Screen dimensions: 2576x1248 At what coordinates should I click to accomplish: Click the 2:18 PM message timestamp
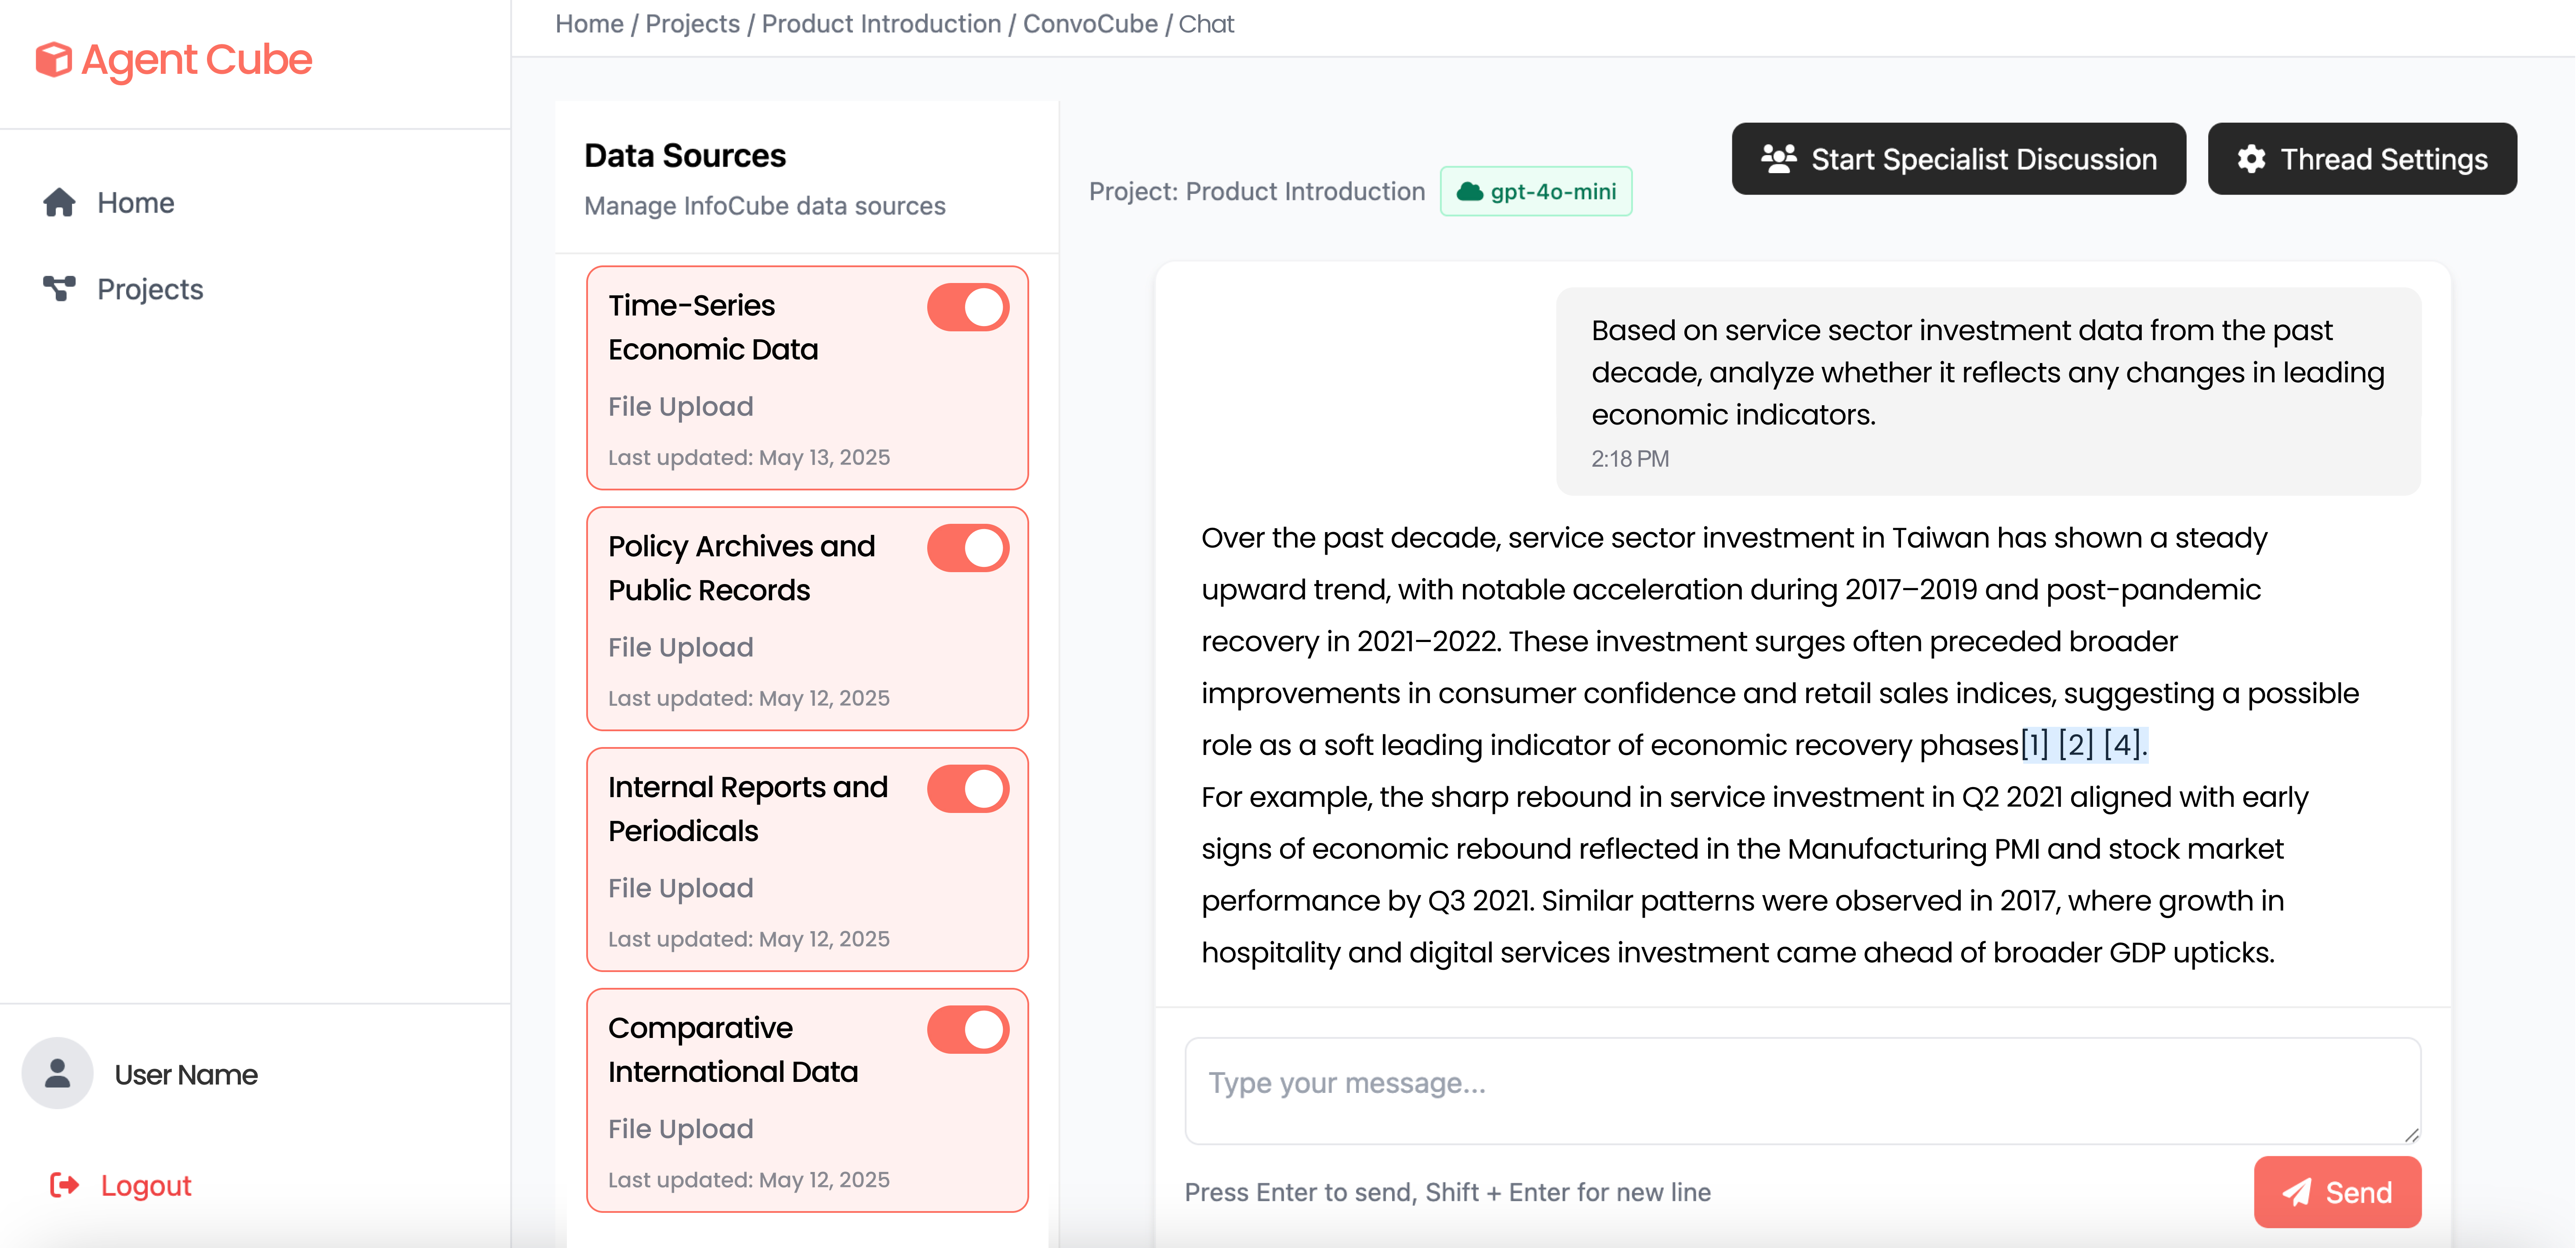[1630, 459]
